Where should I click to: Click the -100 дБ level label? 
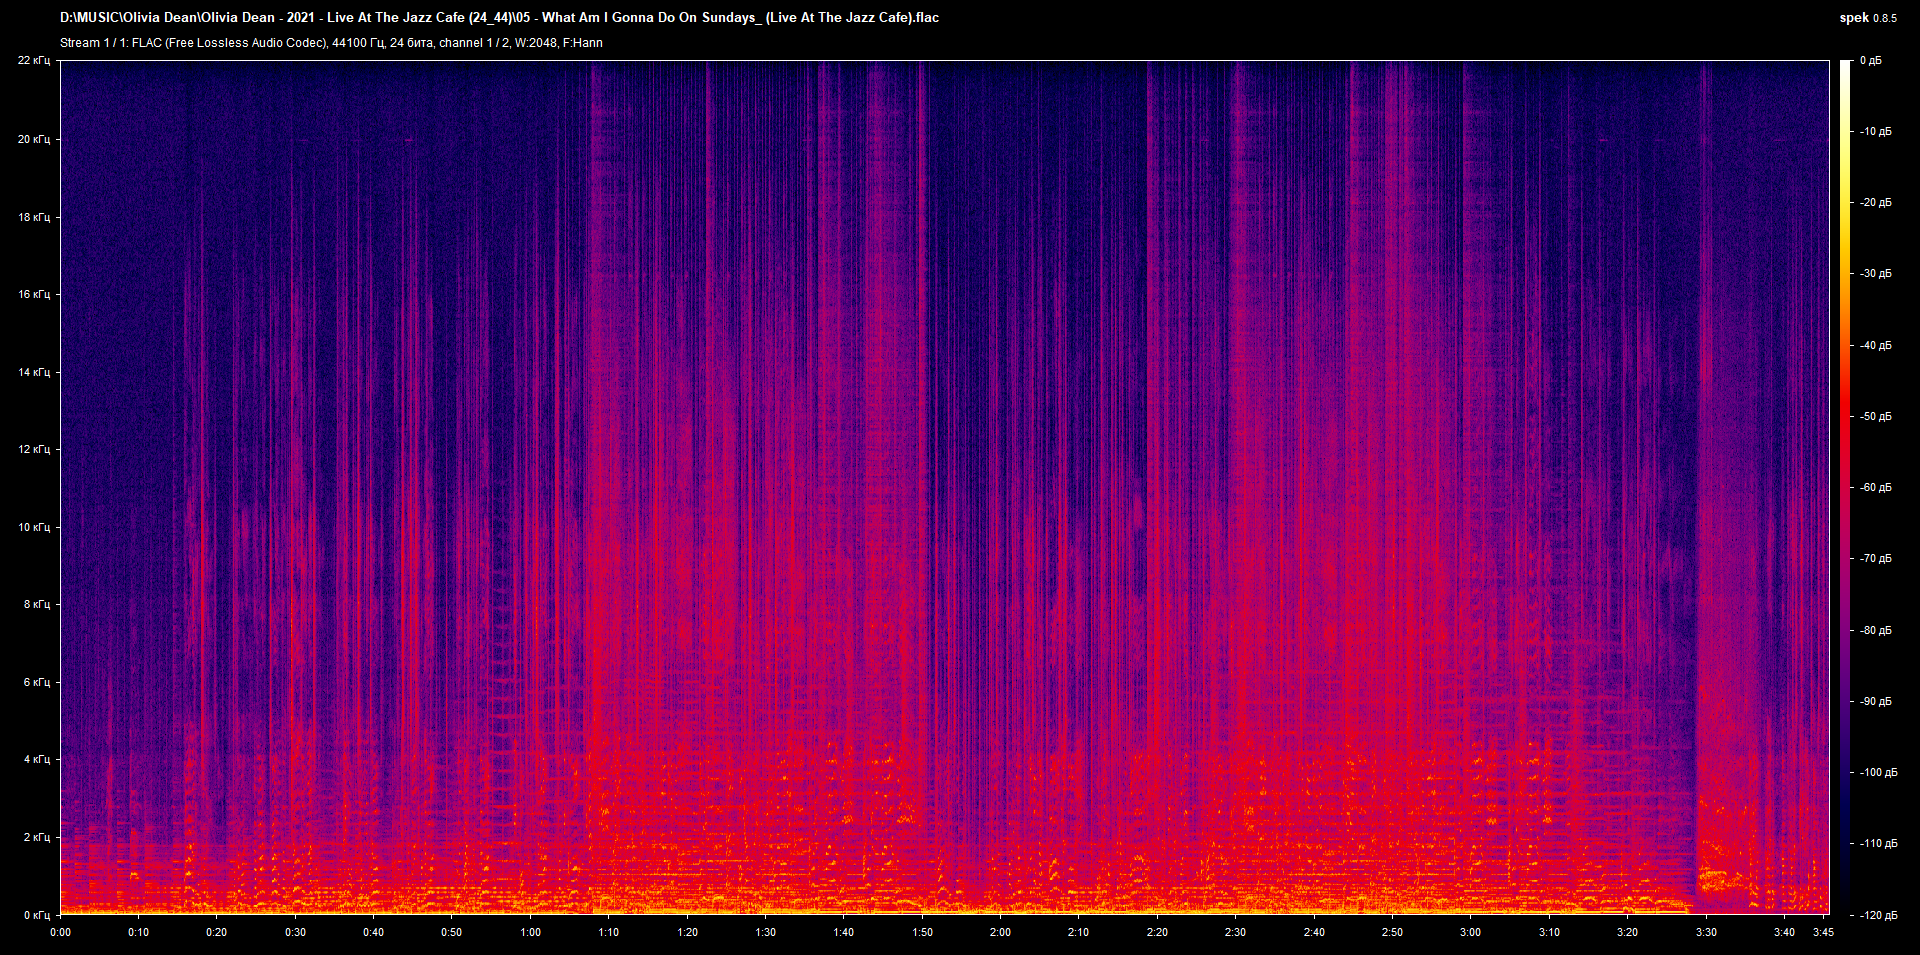click(1878, 773)
